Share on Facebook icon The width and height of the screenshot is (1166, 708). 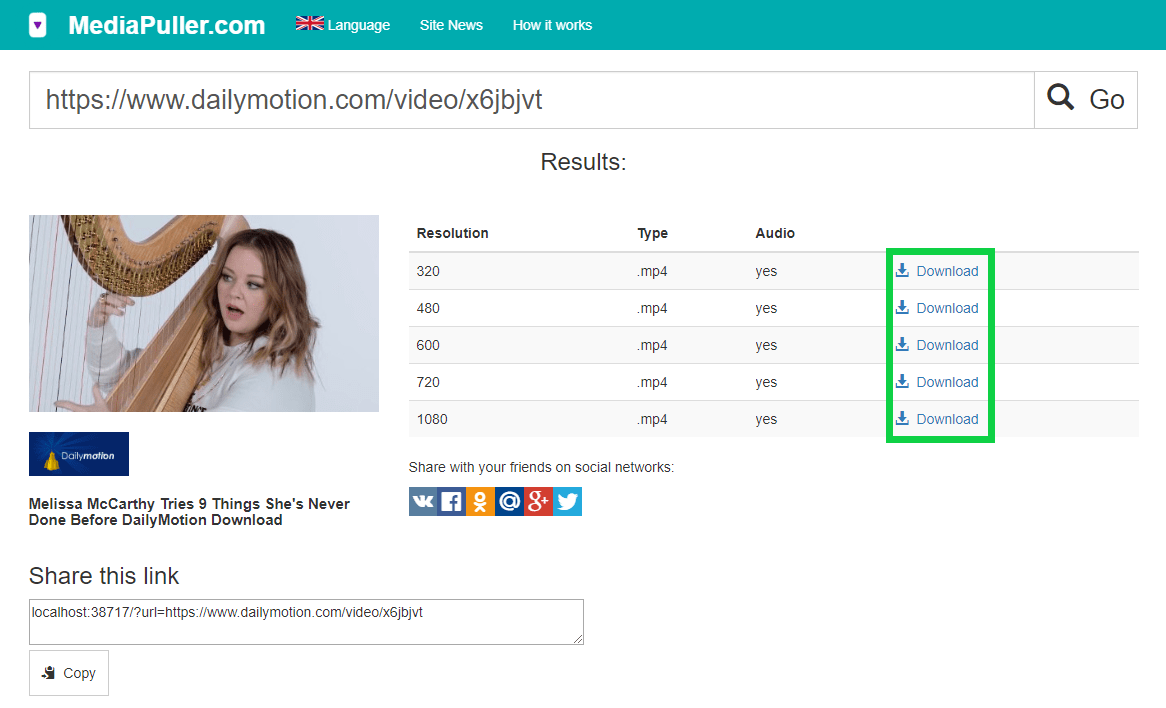coord(452,502)
